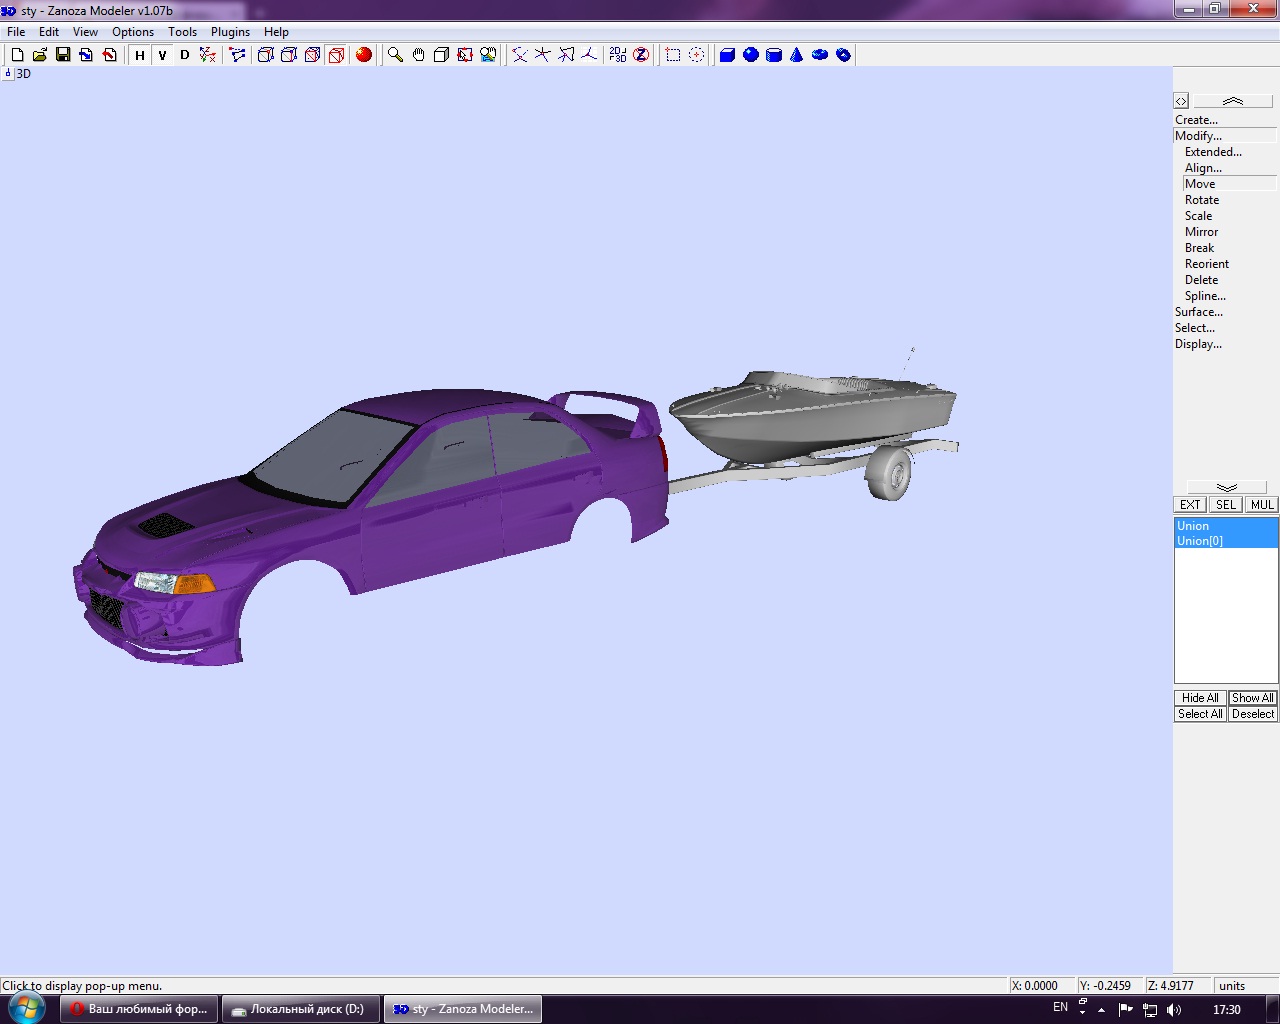The width and height of the screenshot is (1280, 1024).
Task: Create a blue cube primitive
Action: (727, 55)
